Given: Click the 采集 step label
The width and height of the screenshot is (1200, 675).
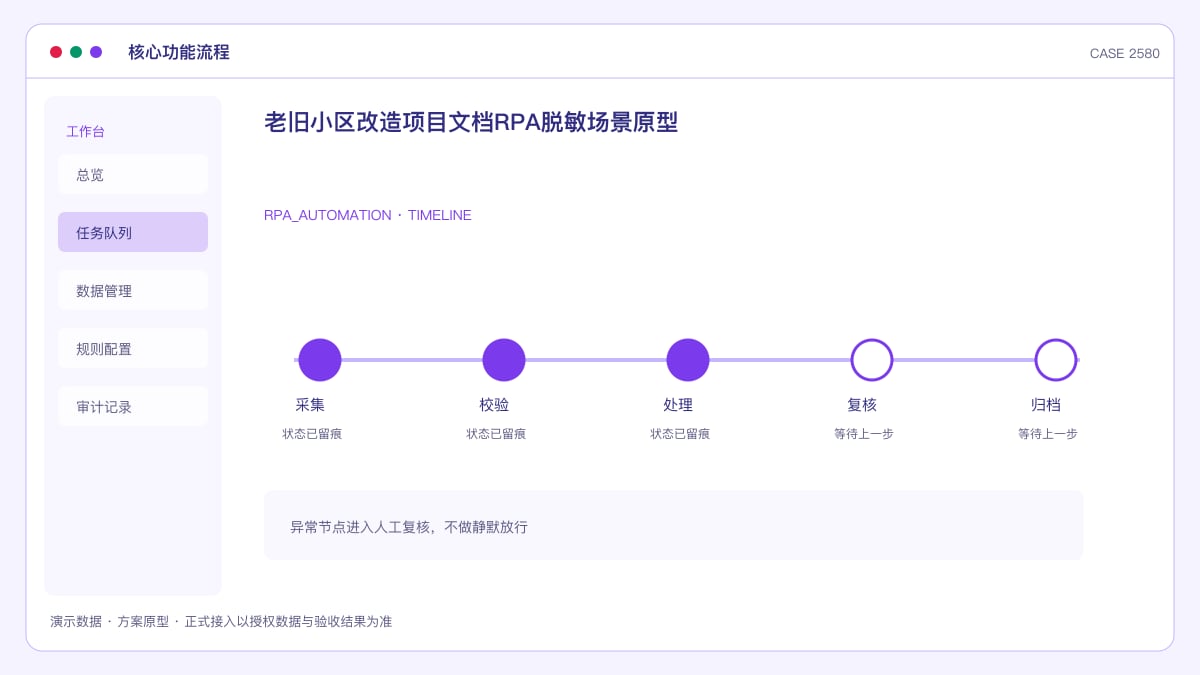Looking at the screenshot, I should (310, 405).
